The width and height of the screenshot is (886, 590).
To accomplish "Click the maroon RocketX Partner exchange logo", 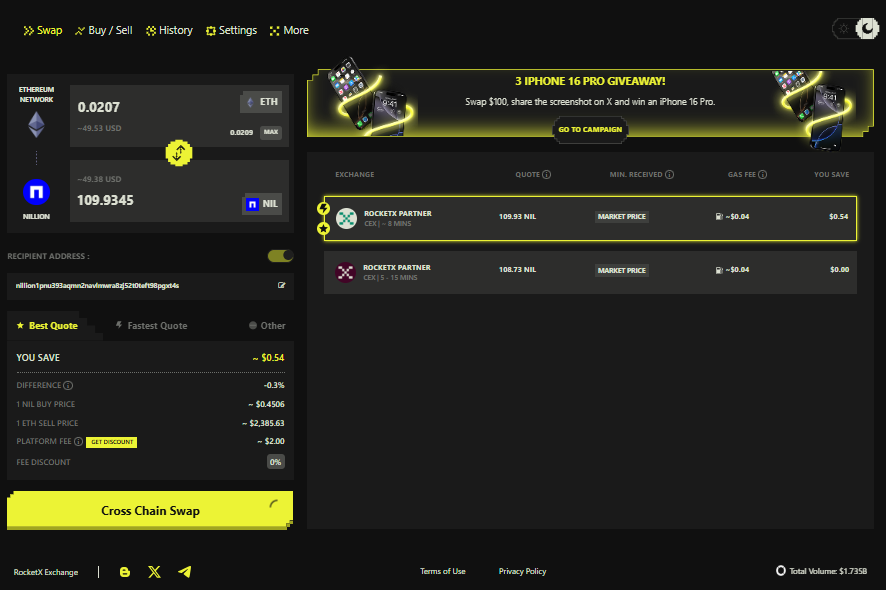I will (x=345, y=272).
